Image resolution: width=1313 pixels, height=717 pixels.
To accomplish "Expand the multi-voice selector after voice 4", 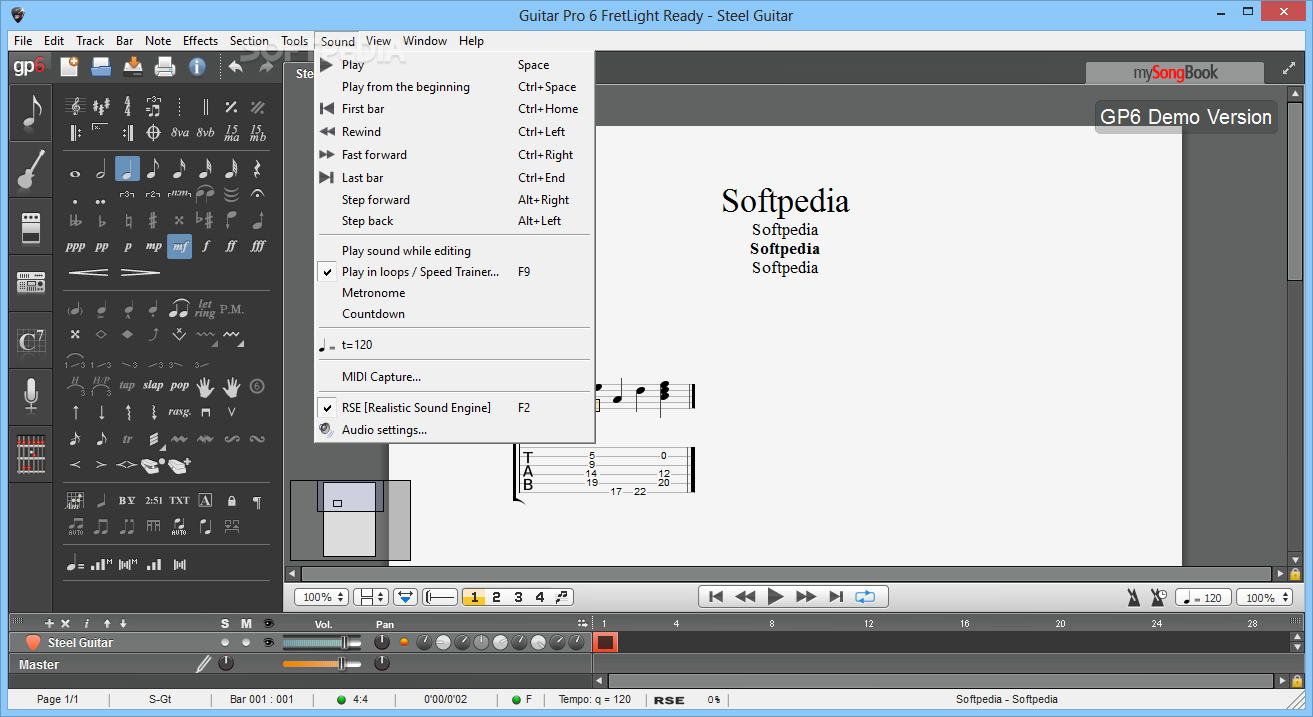I will coord(563,597).
